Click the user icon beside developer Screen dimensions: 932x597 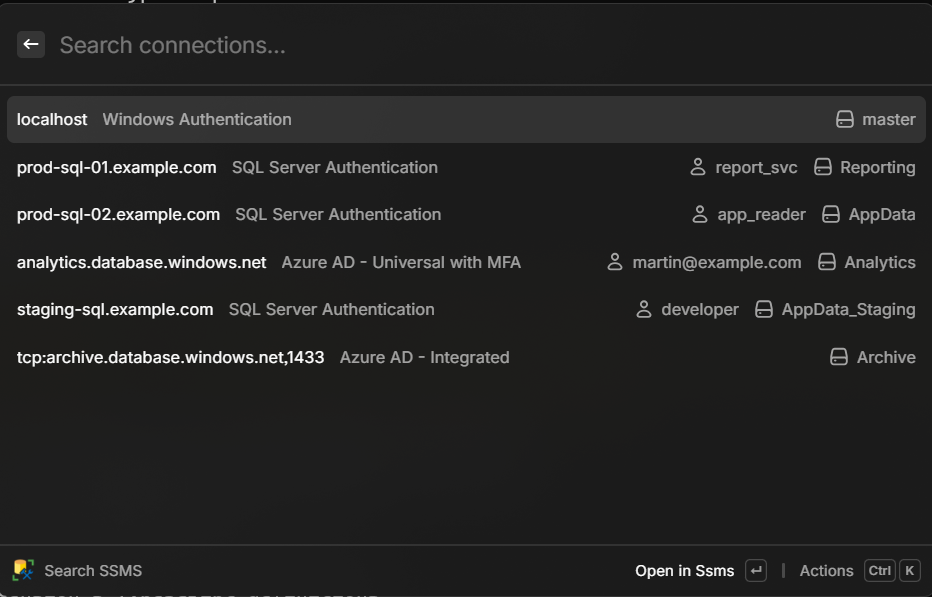pos(644,309)
